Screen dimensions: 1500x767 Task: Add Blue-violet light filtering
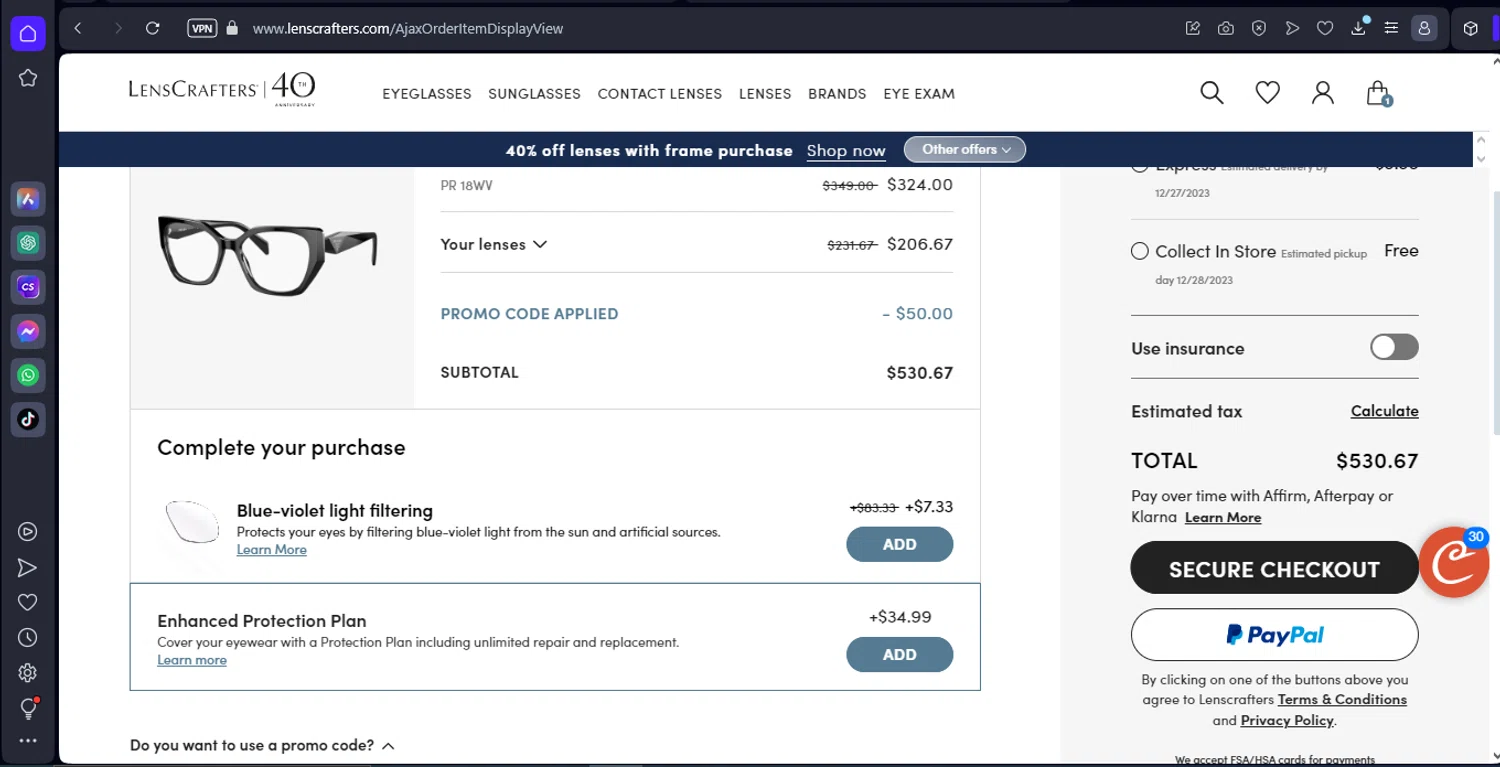(900, 544)
